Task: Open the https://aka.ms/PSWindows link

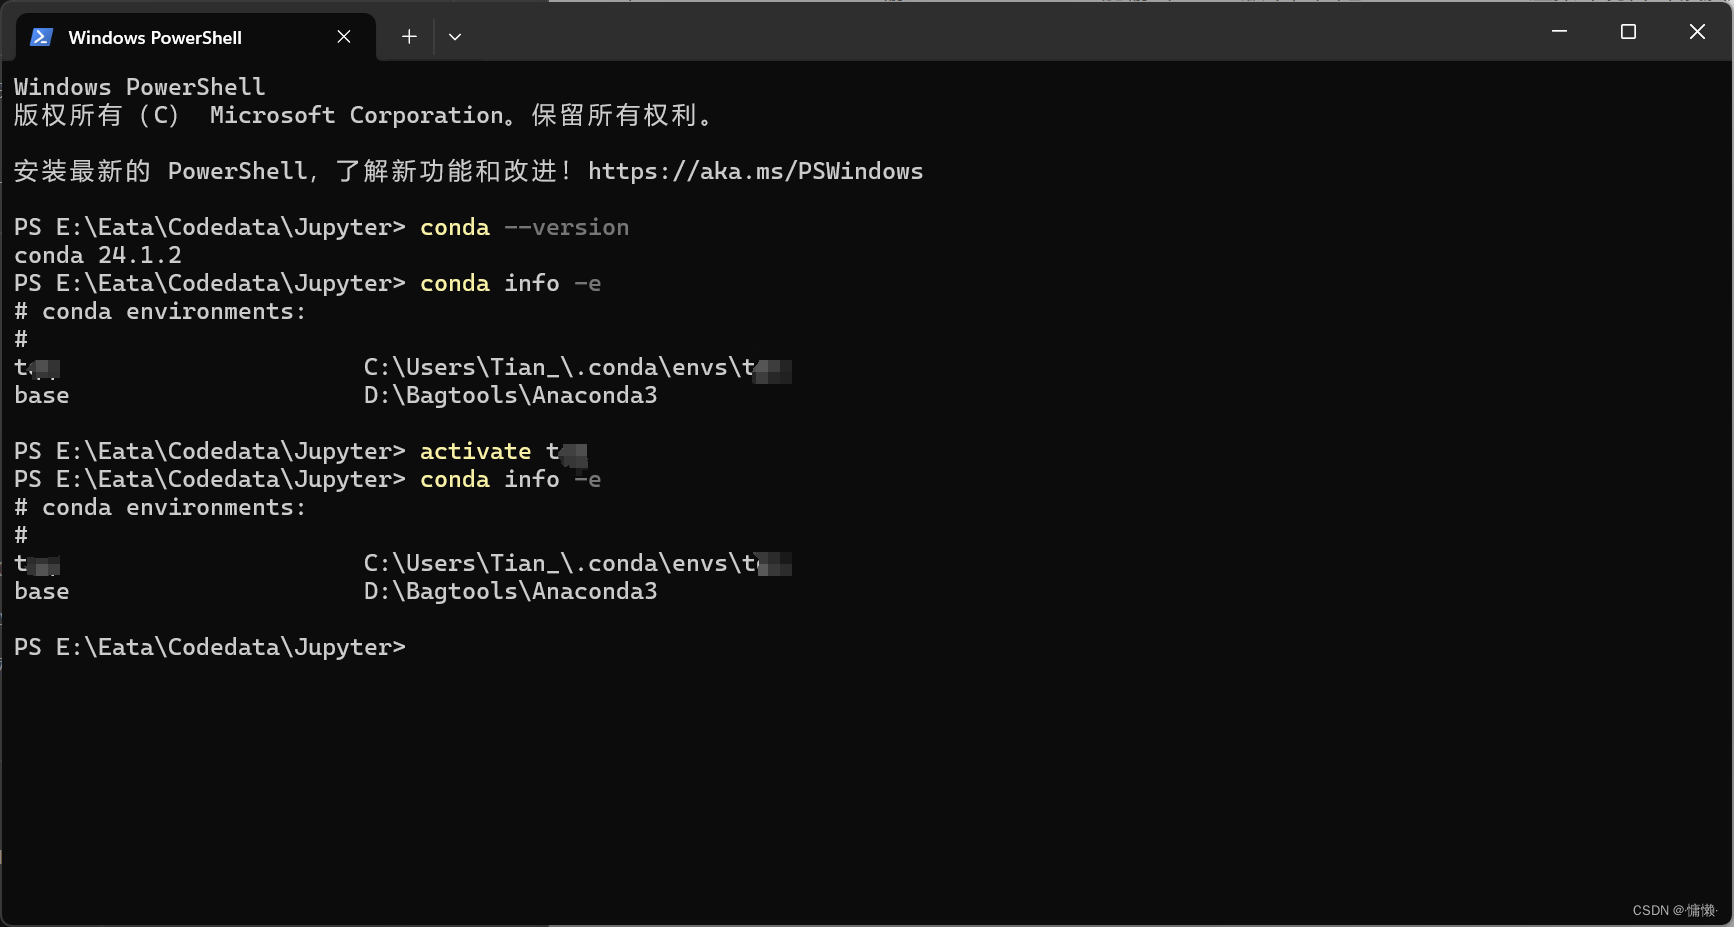Action: click(x=755, y=171)
